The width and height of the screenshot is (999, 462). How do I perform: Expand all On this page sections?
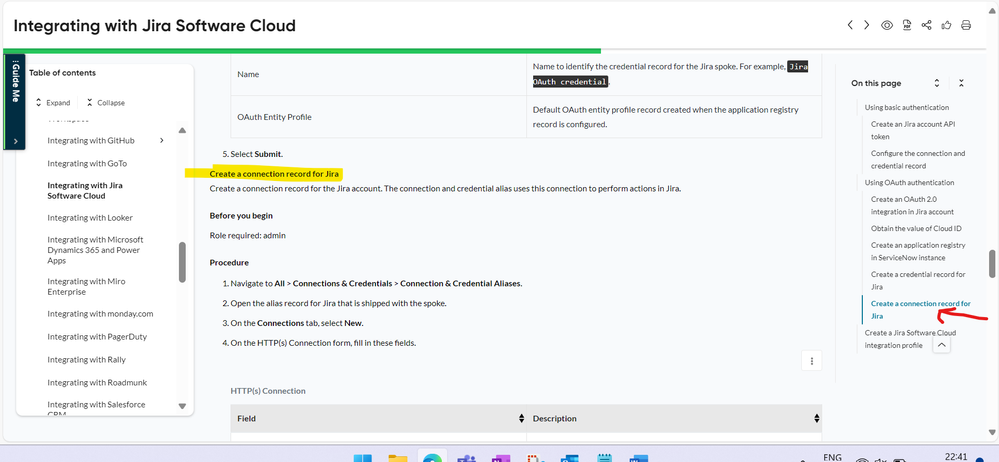[937, 83]
